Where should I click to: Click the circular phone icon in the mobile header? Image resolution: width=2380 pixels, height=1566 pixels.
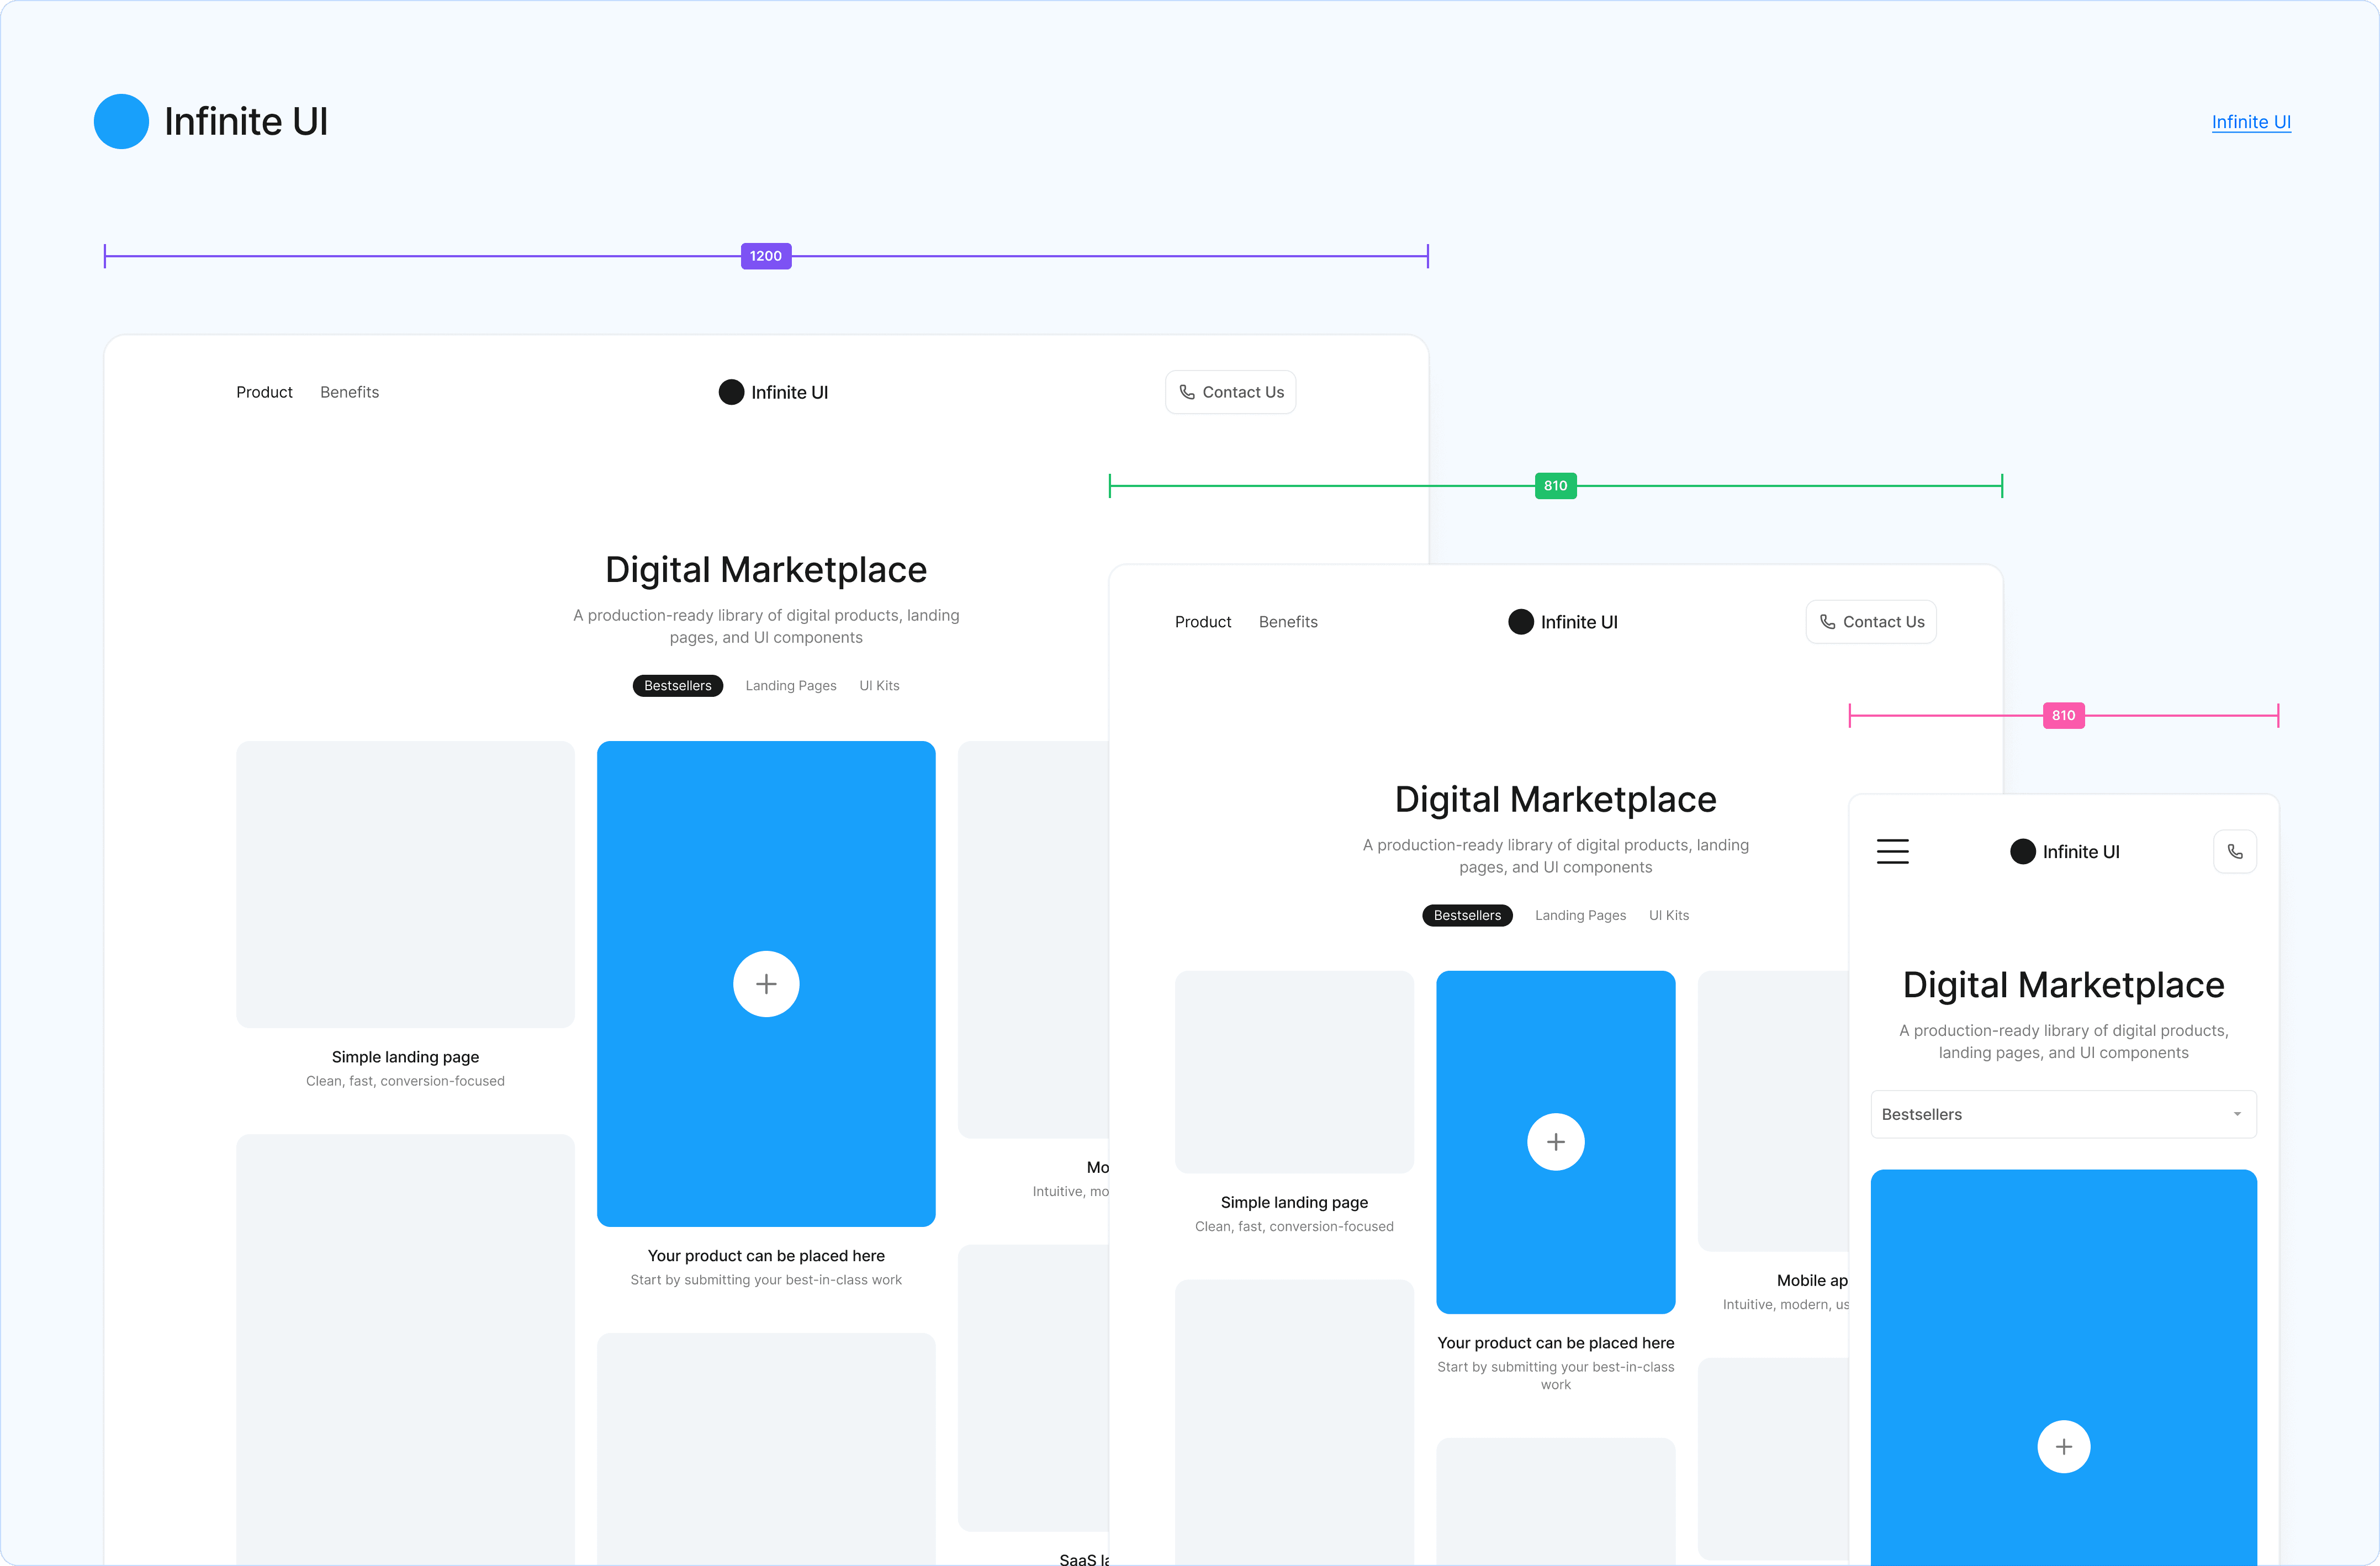click(x=2236, y=851)
